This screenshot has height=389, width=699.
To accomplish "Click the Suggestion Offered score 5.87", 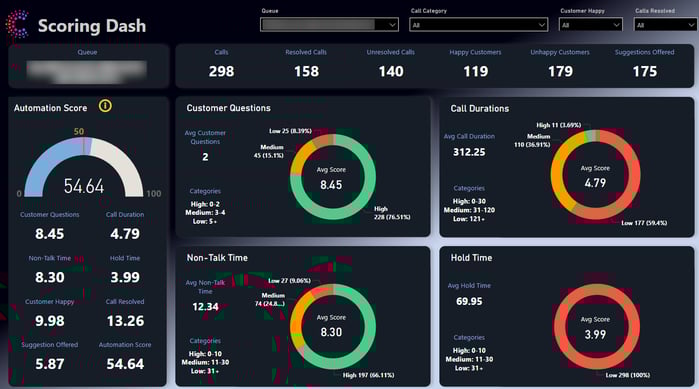I will [x=49, y=364].
